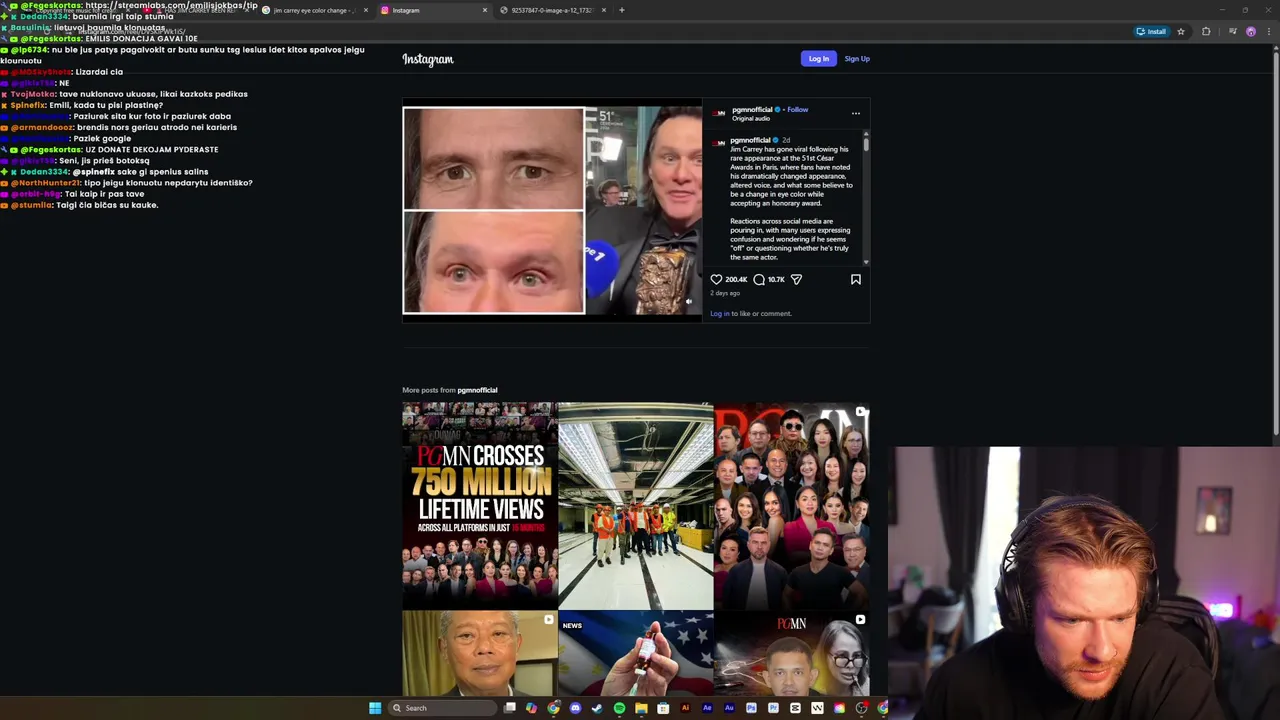Open the PGMN group of people reel thumbnail

click(x=792, y=505)
